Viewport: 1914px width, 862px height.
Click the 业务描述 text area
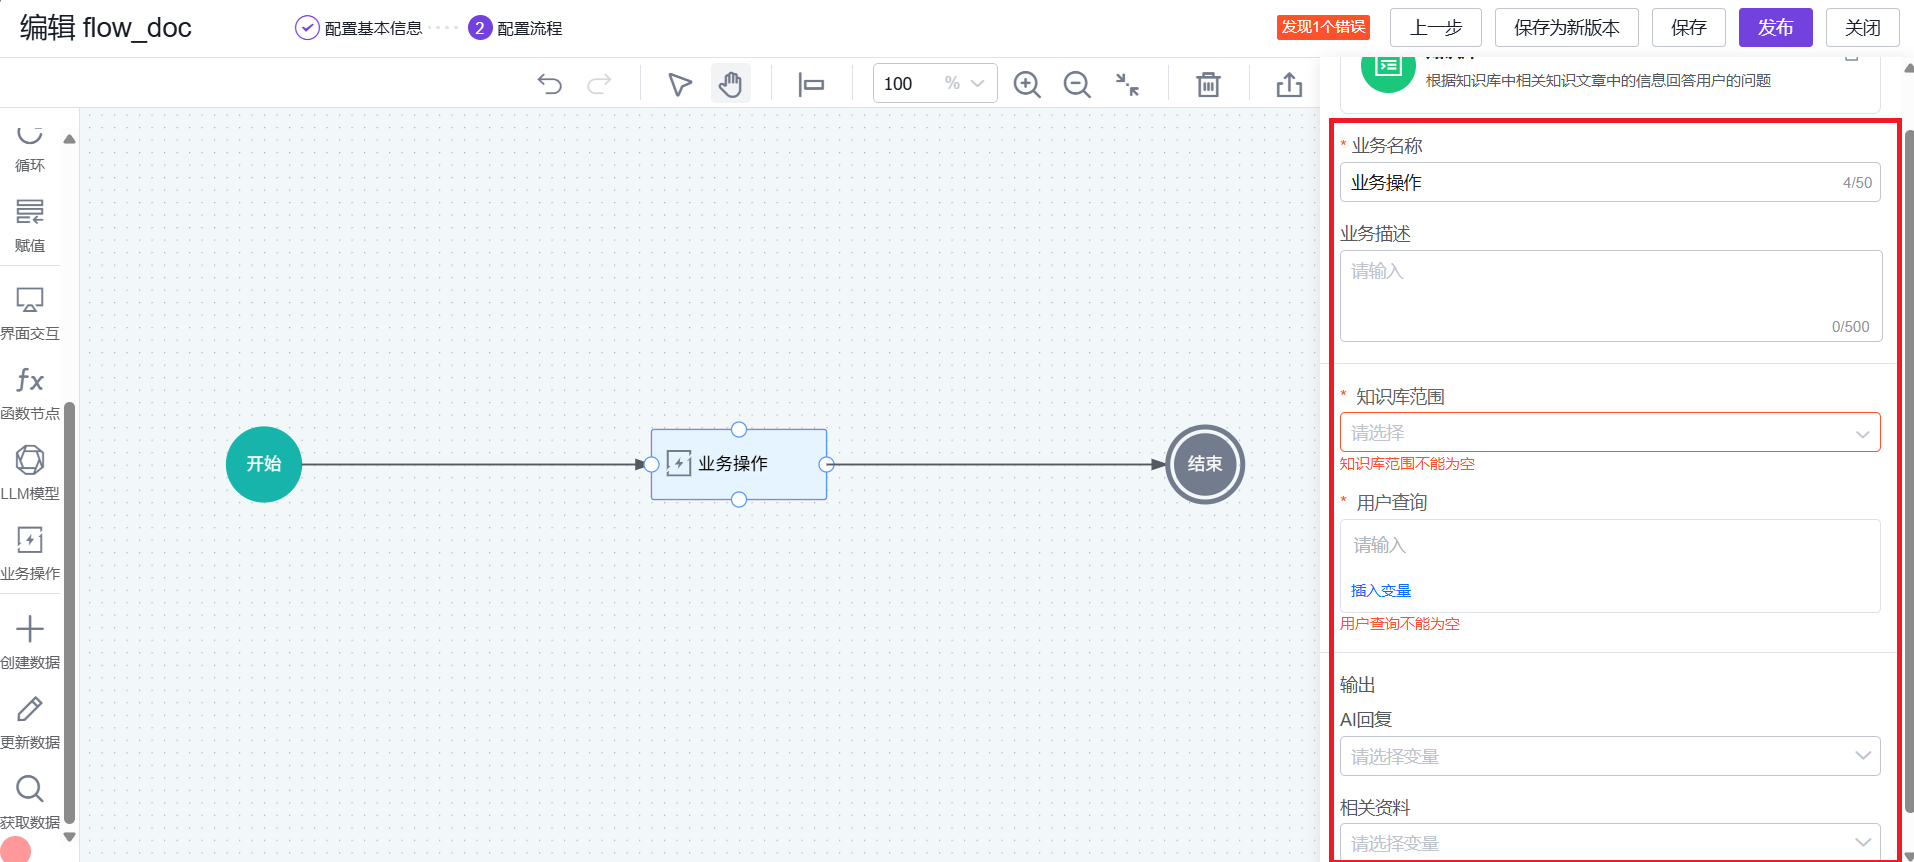[x=1609, y=295]
